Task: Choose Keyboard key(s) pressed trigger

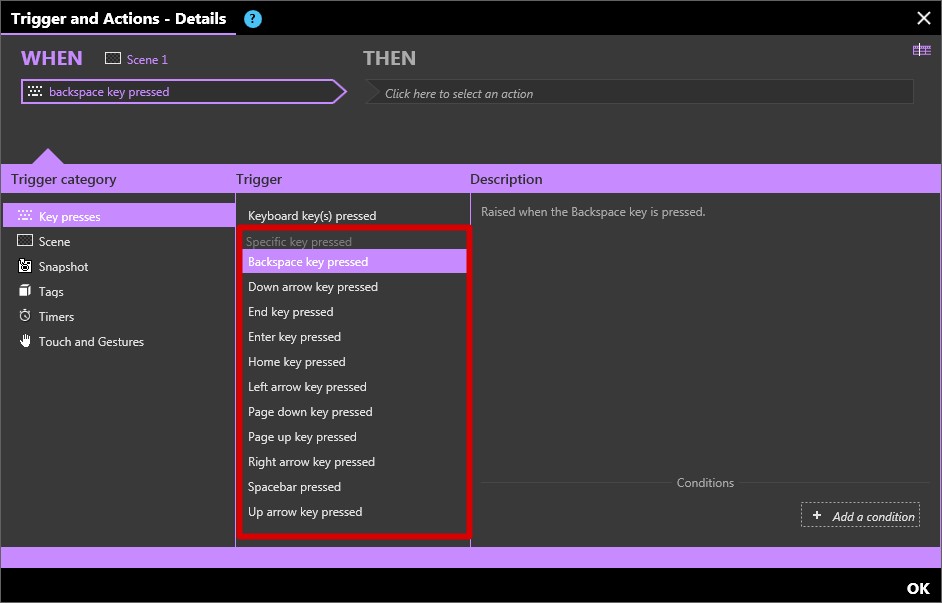Action: click(x=312, y=216)
